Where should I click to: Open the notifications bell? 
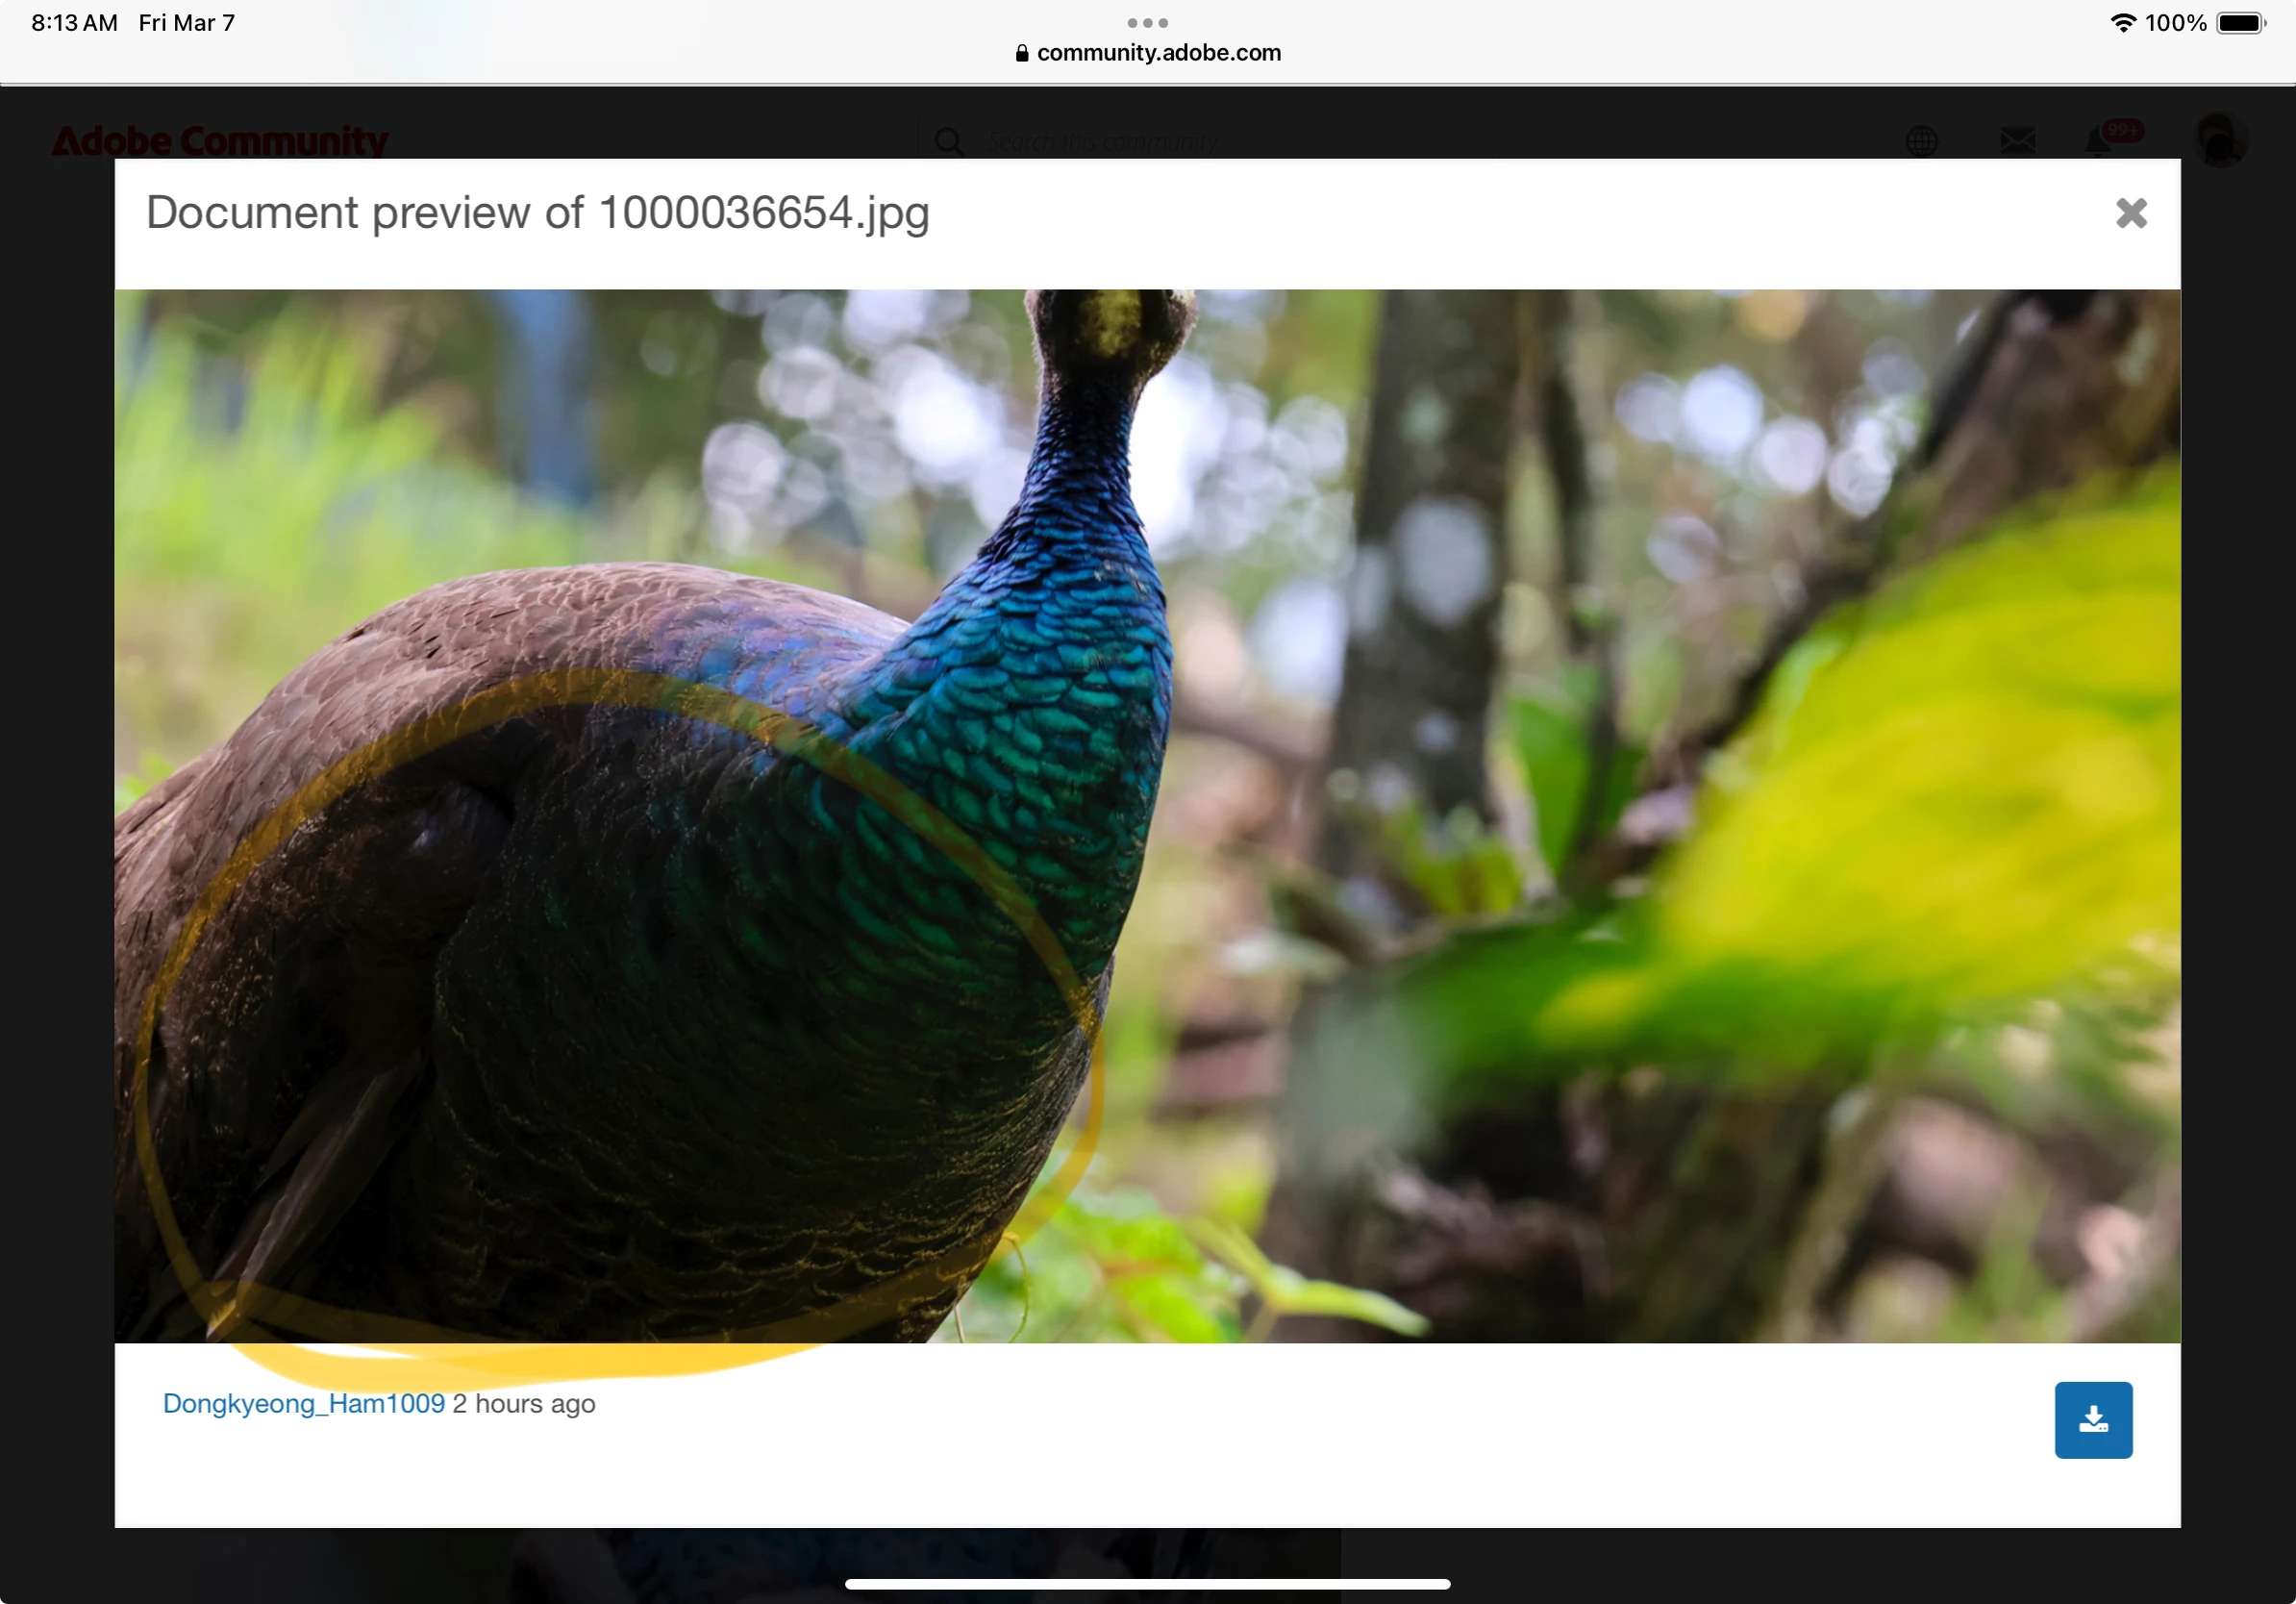click(x=2098, y=143)
